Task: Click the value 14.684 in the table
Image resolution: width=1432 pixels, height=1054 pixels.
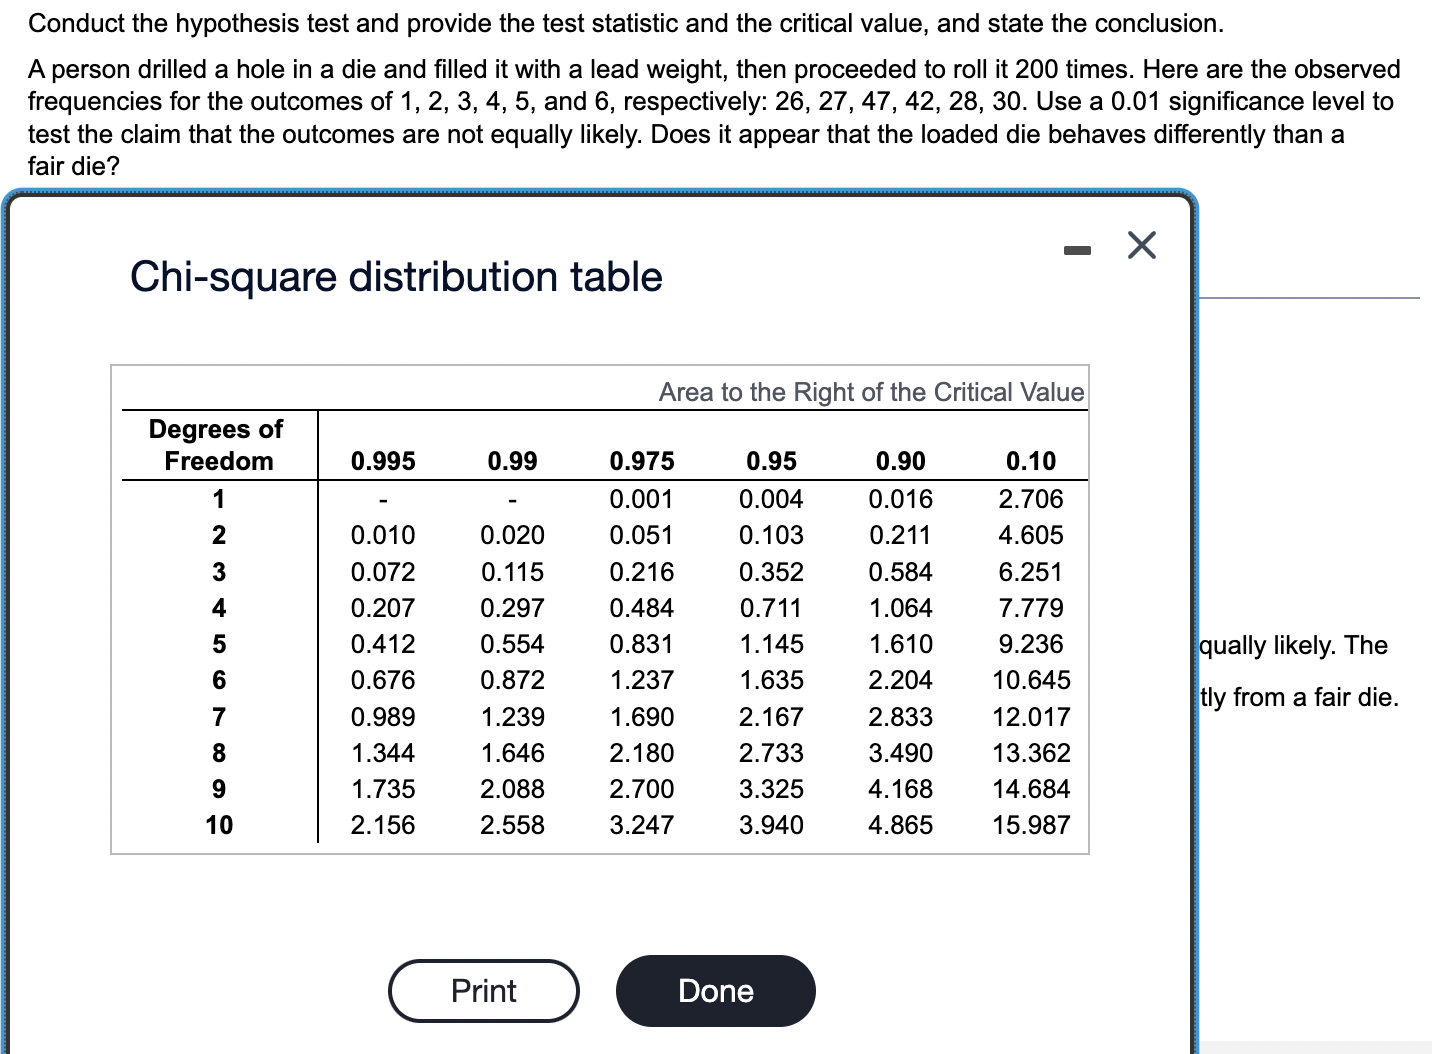Action: point(1031,789)
